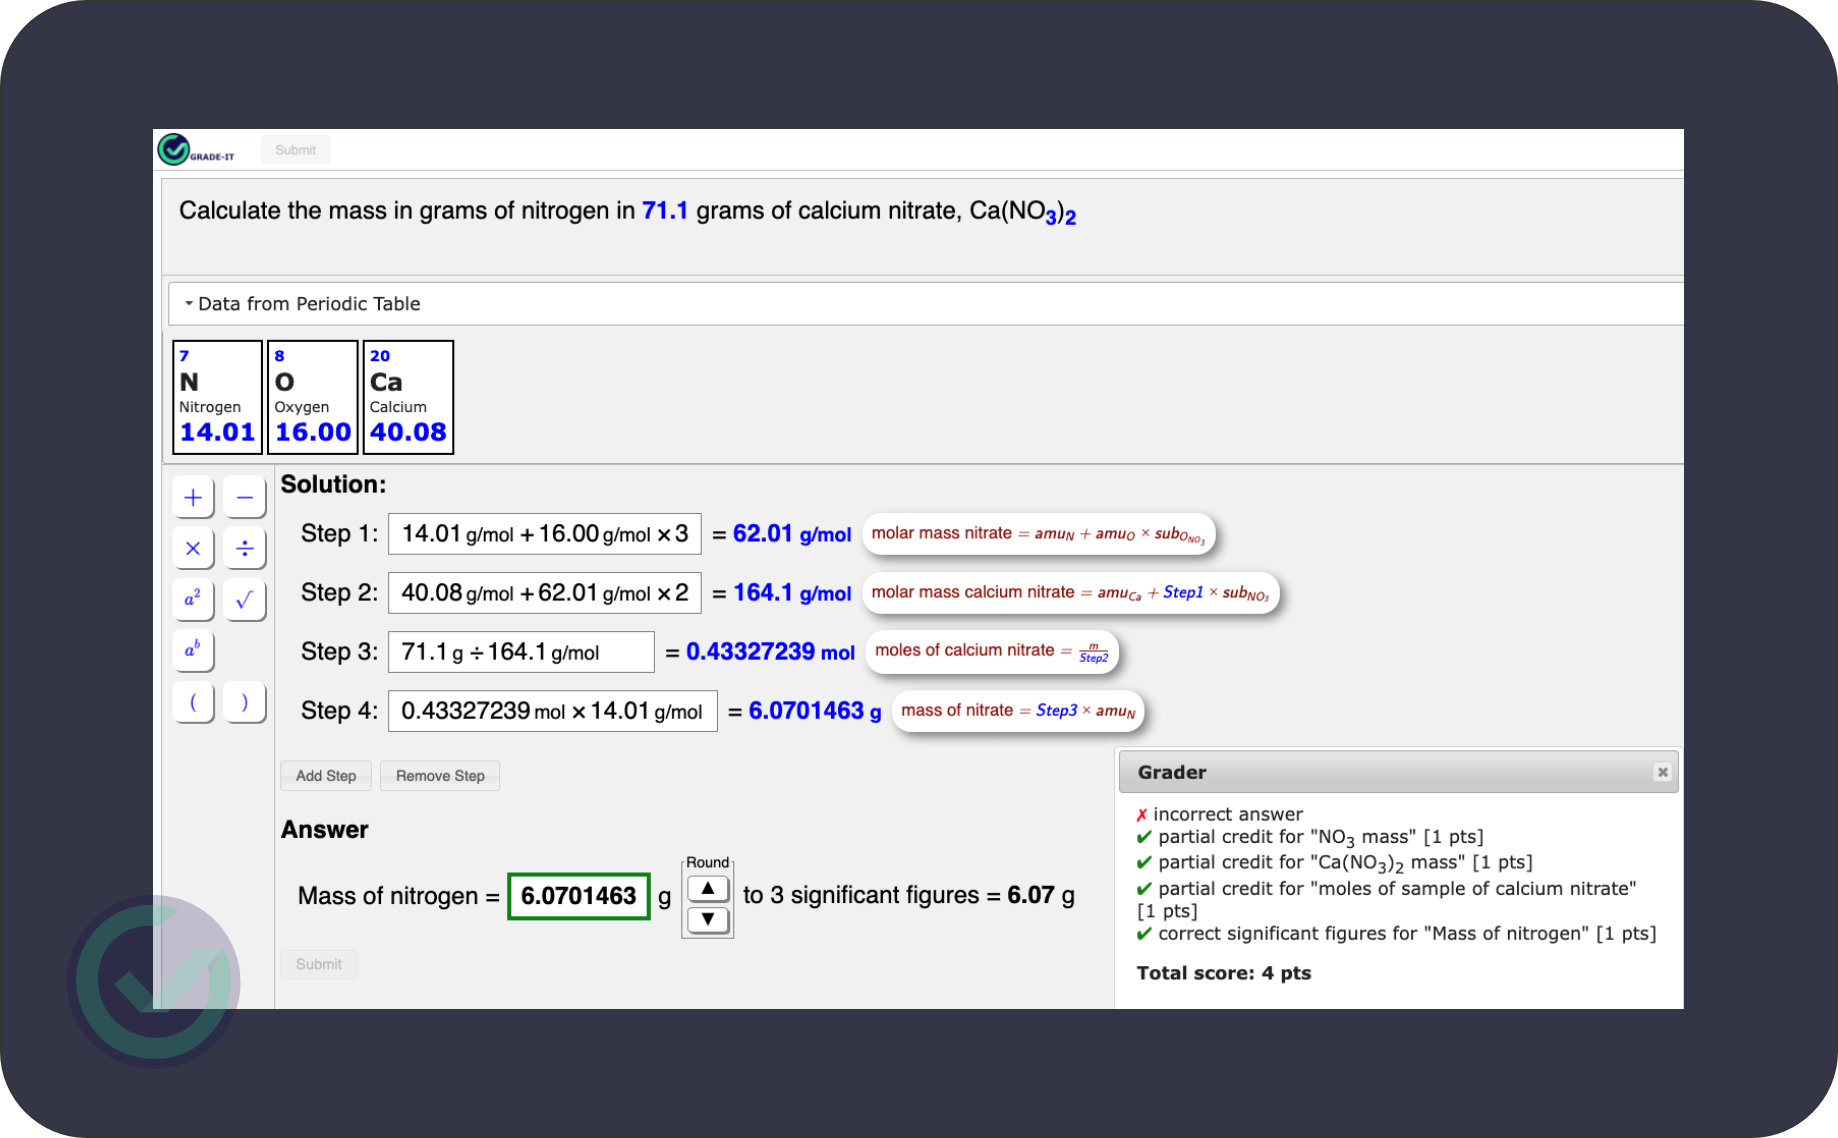
Task: Click the Step 1 expression input box
Action: [544, 534]
